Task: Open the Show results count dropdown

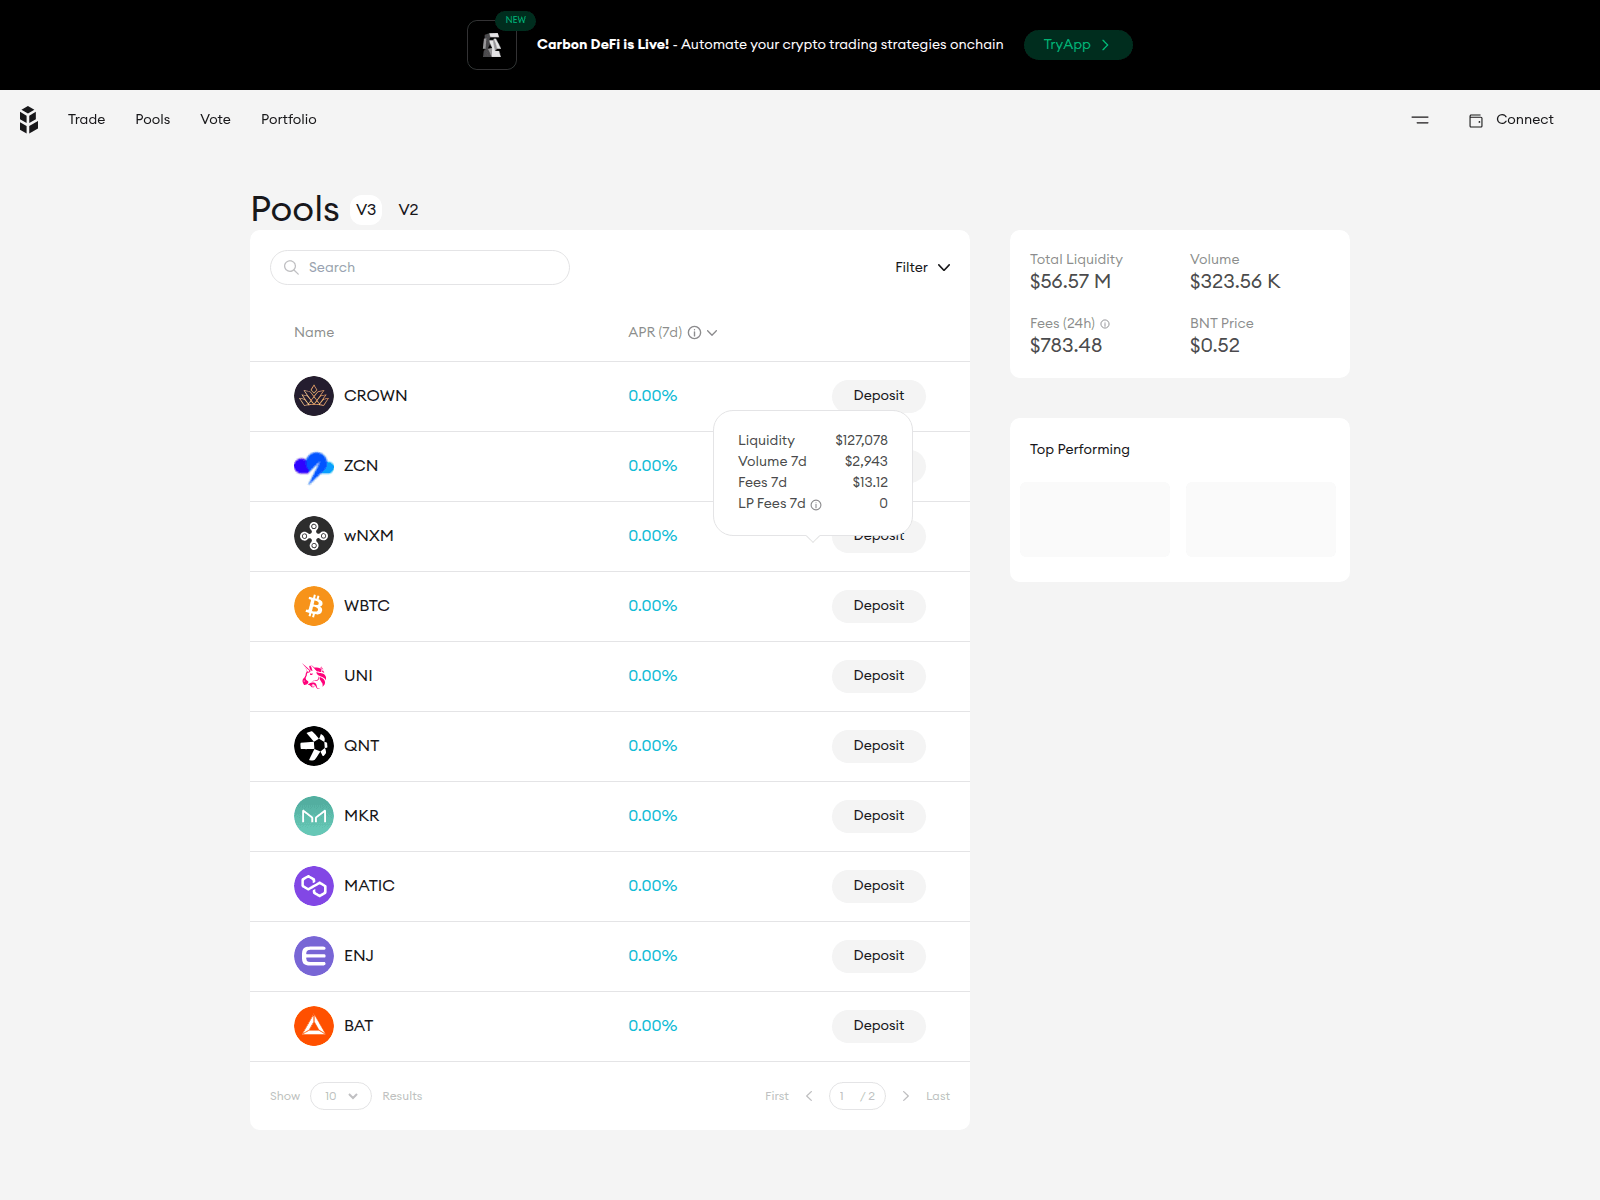Action: (340, 1096)
